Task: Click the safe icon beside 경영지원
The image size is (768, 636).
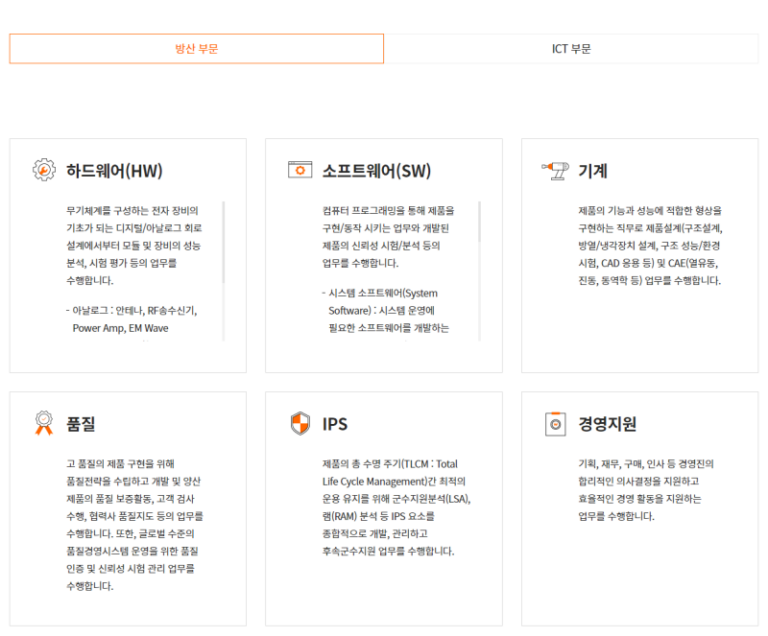Action: (554, 424)
